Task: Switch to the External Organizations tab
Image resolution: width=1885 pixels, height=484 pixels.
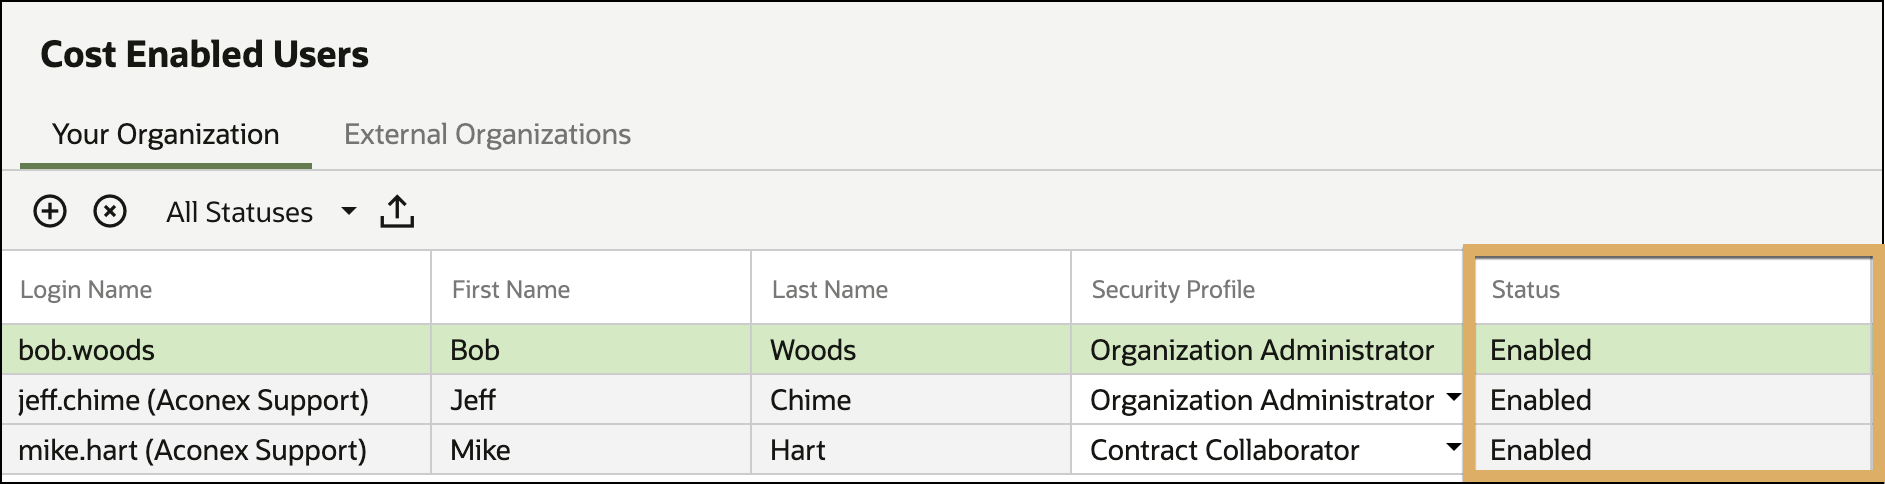Action: click(x=487, y=134)
